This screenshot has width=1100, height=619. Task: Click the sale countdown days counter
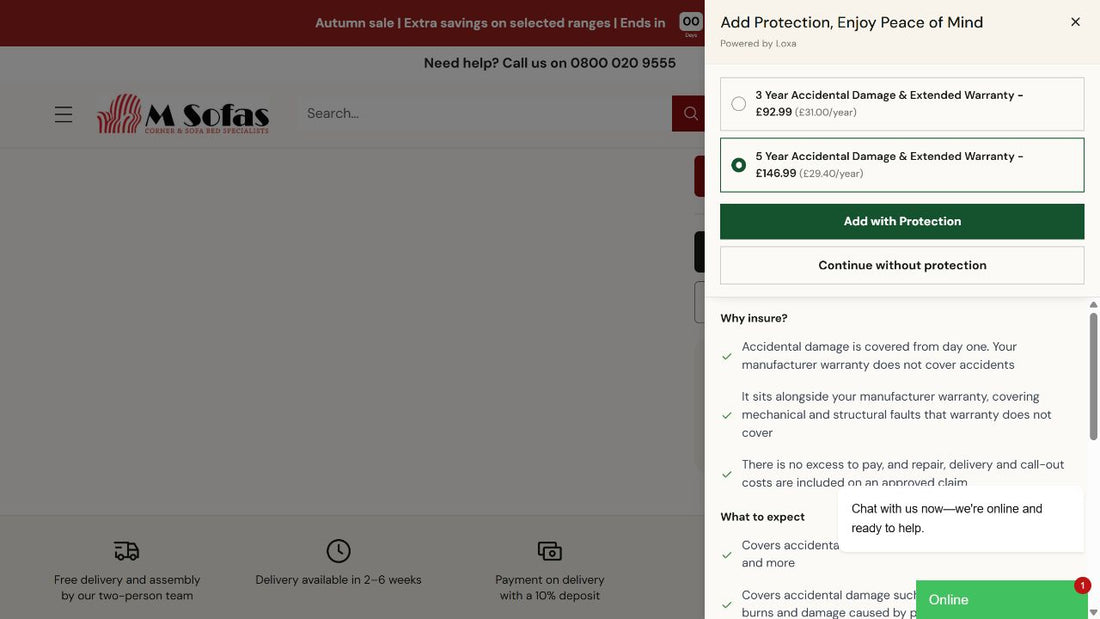691,25
